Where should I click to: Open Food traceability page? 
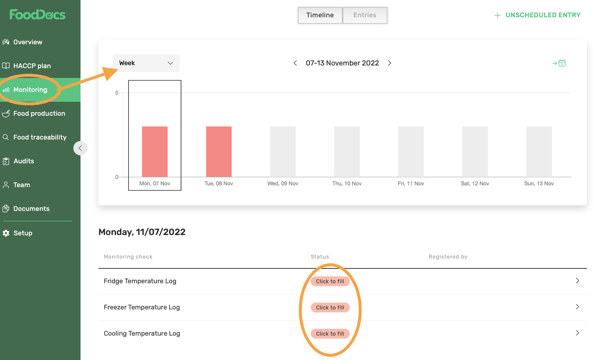click(x=40, y=137)
